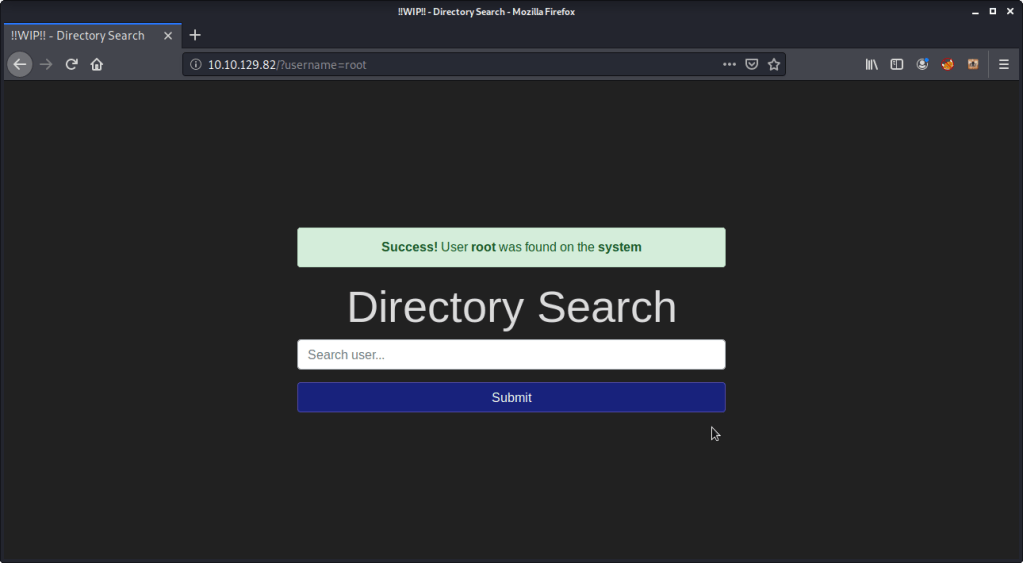1023x563 pixels.
Task: Click the Search user input field
Action: (x=511, y=355)
